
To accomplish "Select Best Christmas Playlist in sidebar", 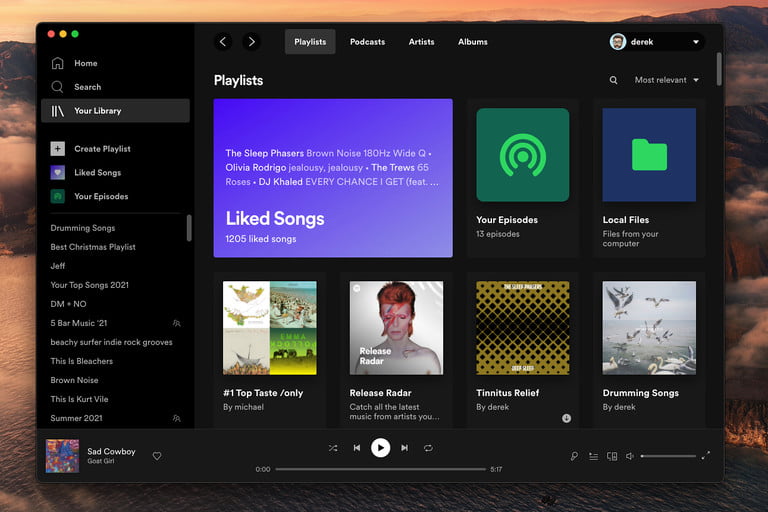I will [x=93, y=247].
